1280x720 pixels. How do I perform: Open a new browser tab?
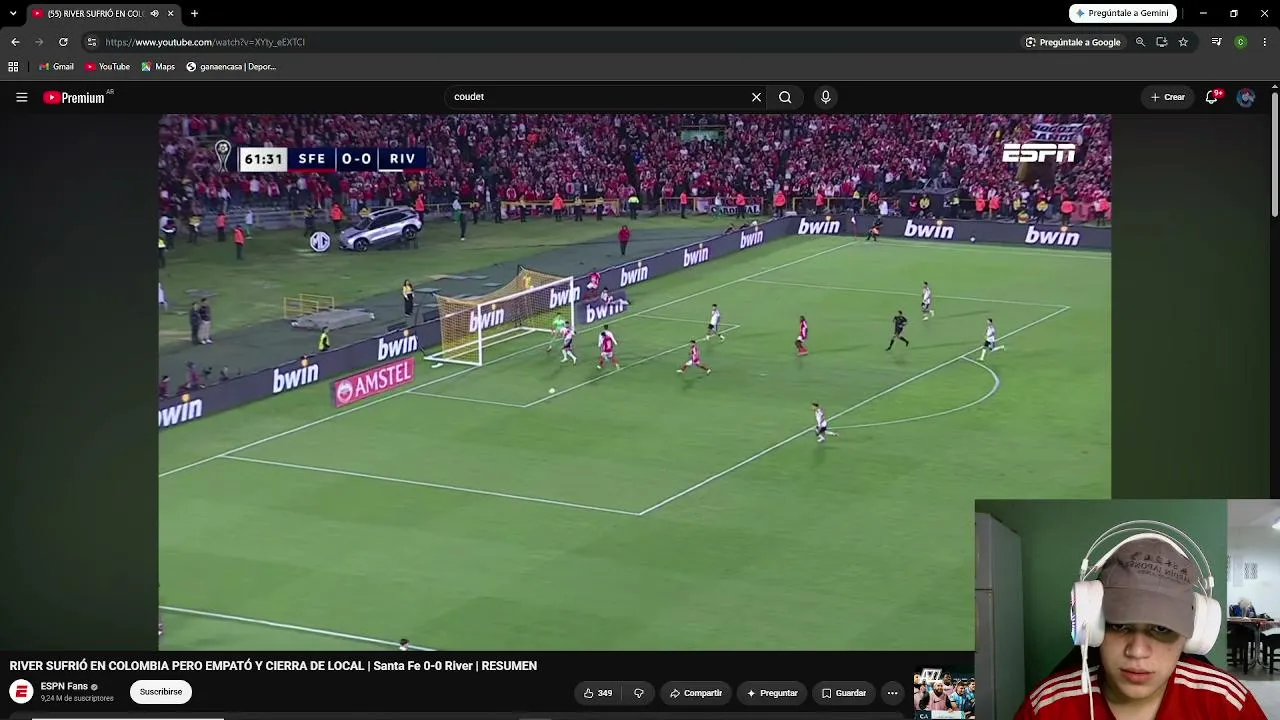(x=194, y=13)
